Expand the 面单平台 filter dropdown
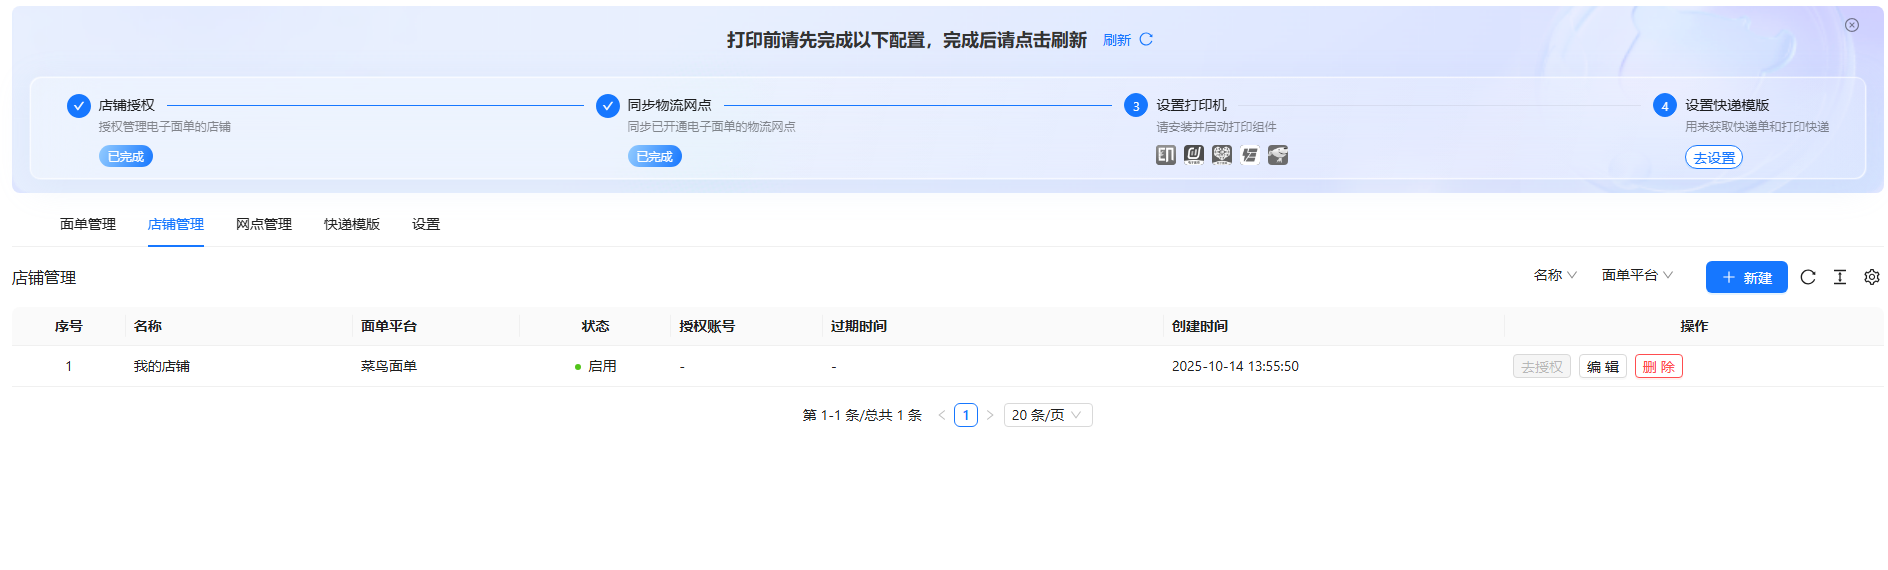This screenshot has width=1888, height=570. point(1636,275)
